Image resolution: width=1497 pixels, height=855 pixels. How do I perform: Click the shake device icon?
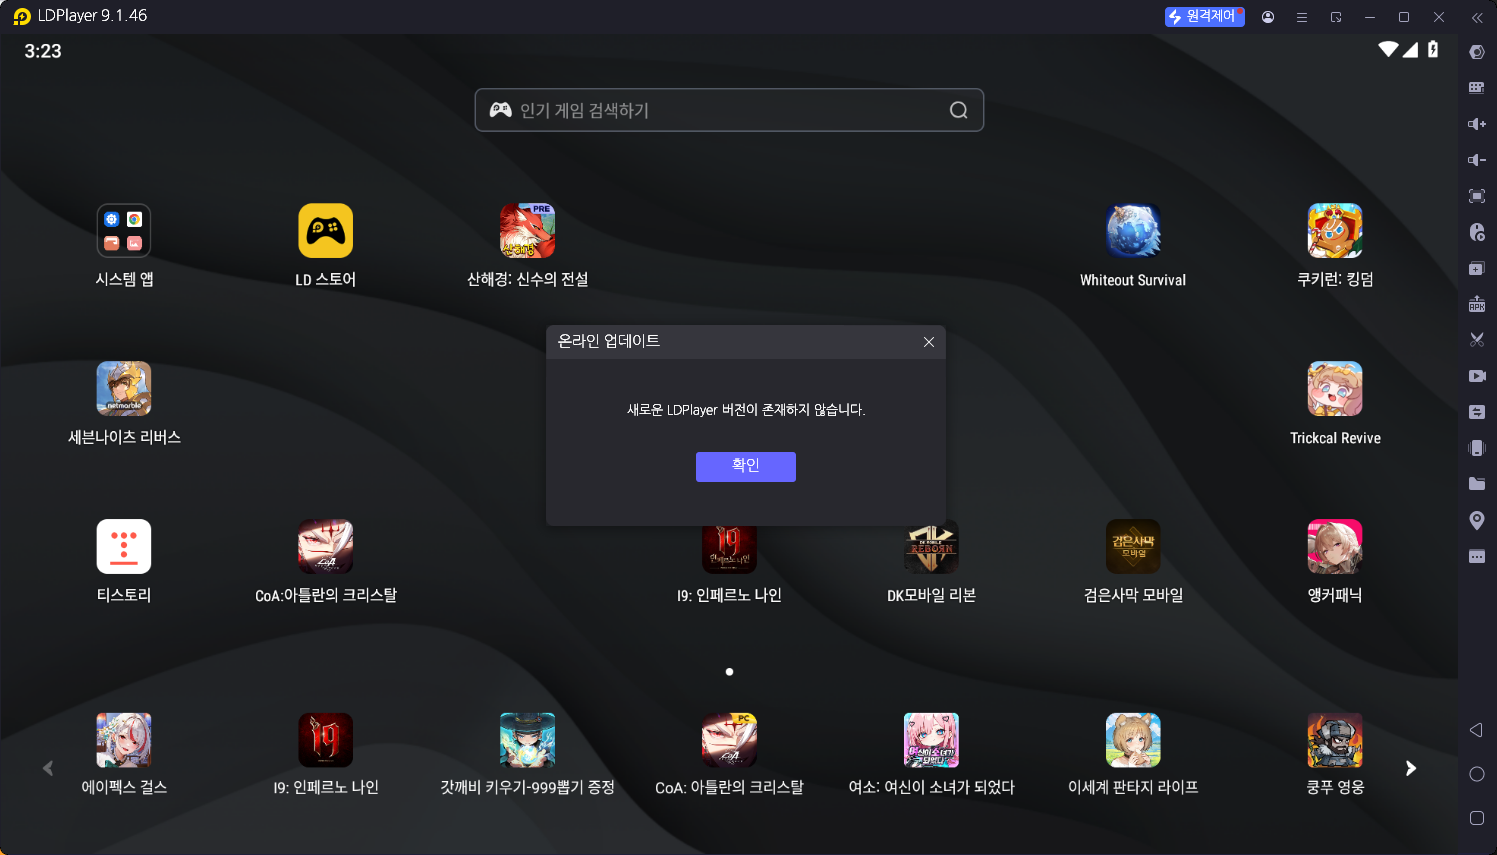(1477, 448)
